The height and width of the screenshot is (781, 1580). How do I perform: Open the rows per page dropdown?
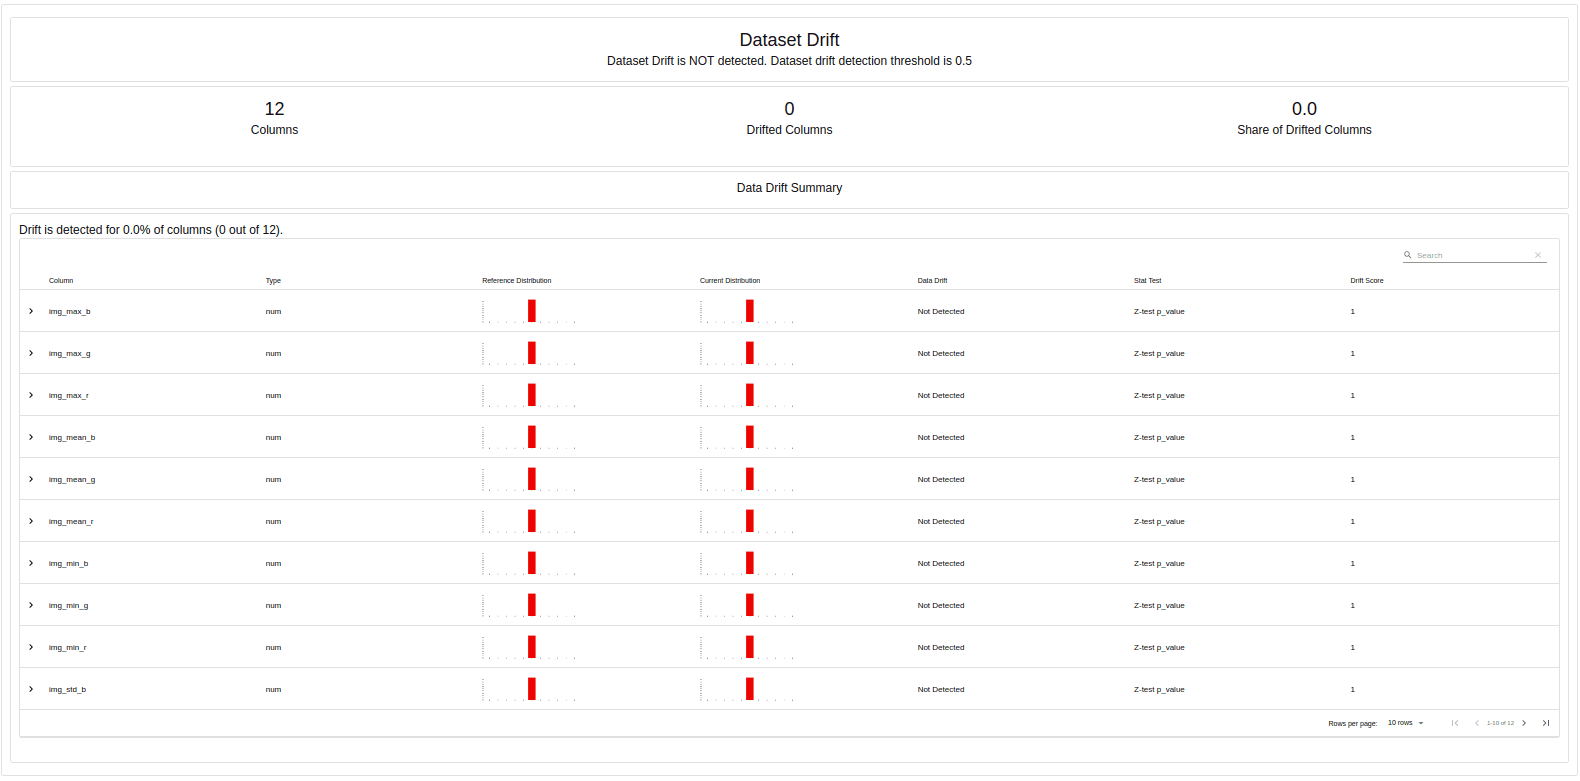(1405, 723)
